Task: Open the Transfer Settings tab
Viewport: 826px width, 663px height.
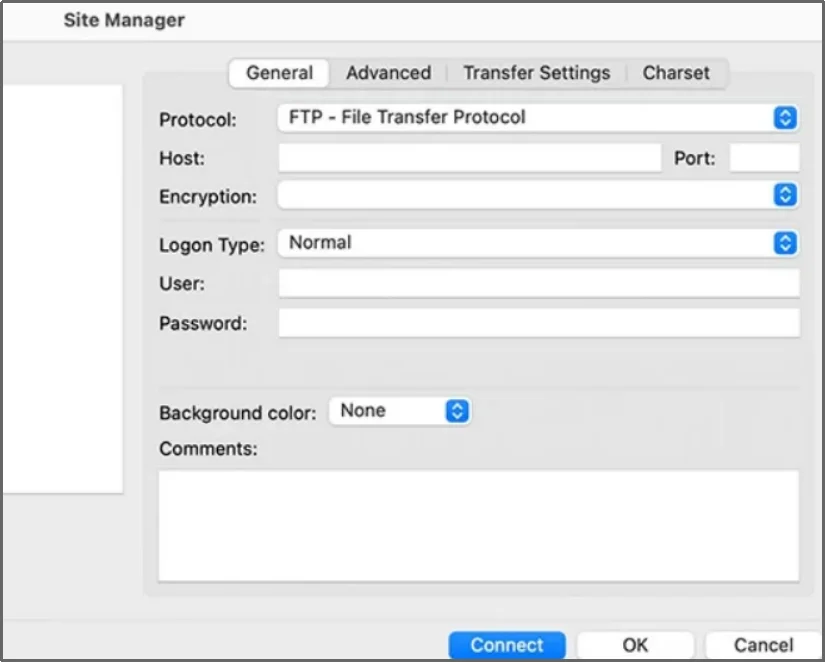Action: pos(536,72)
